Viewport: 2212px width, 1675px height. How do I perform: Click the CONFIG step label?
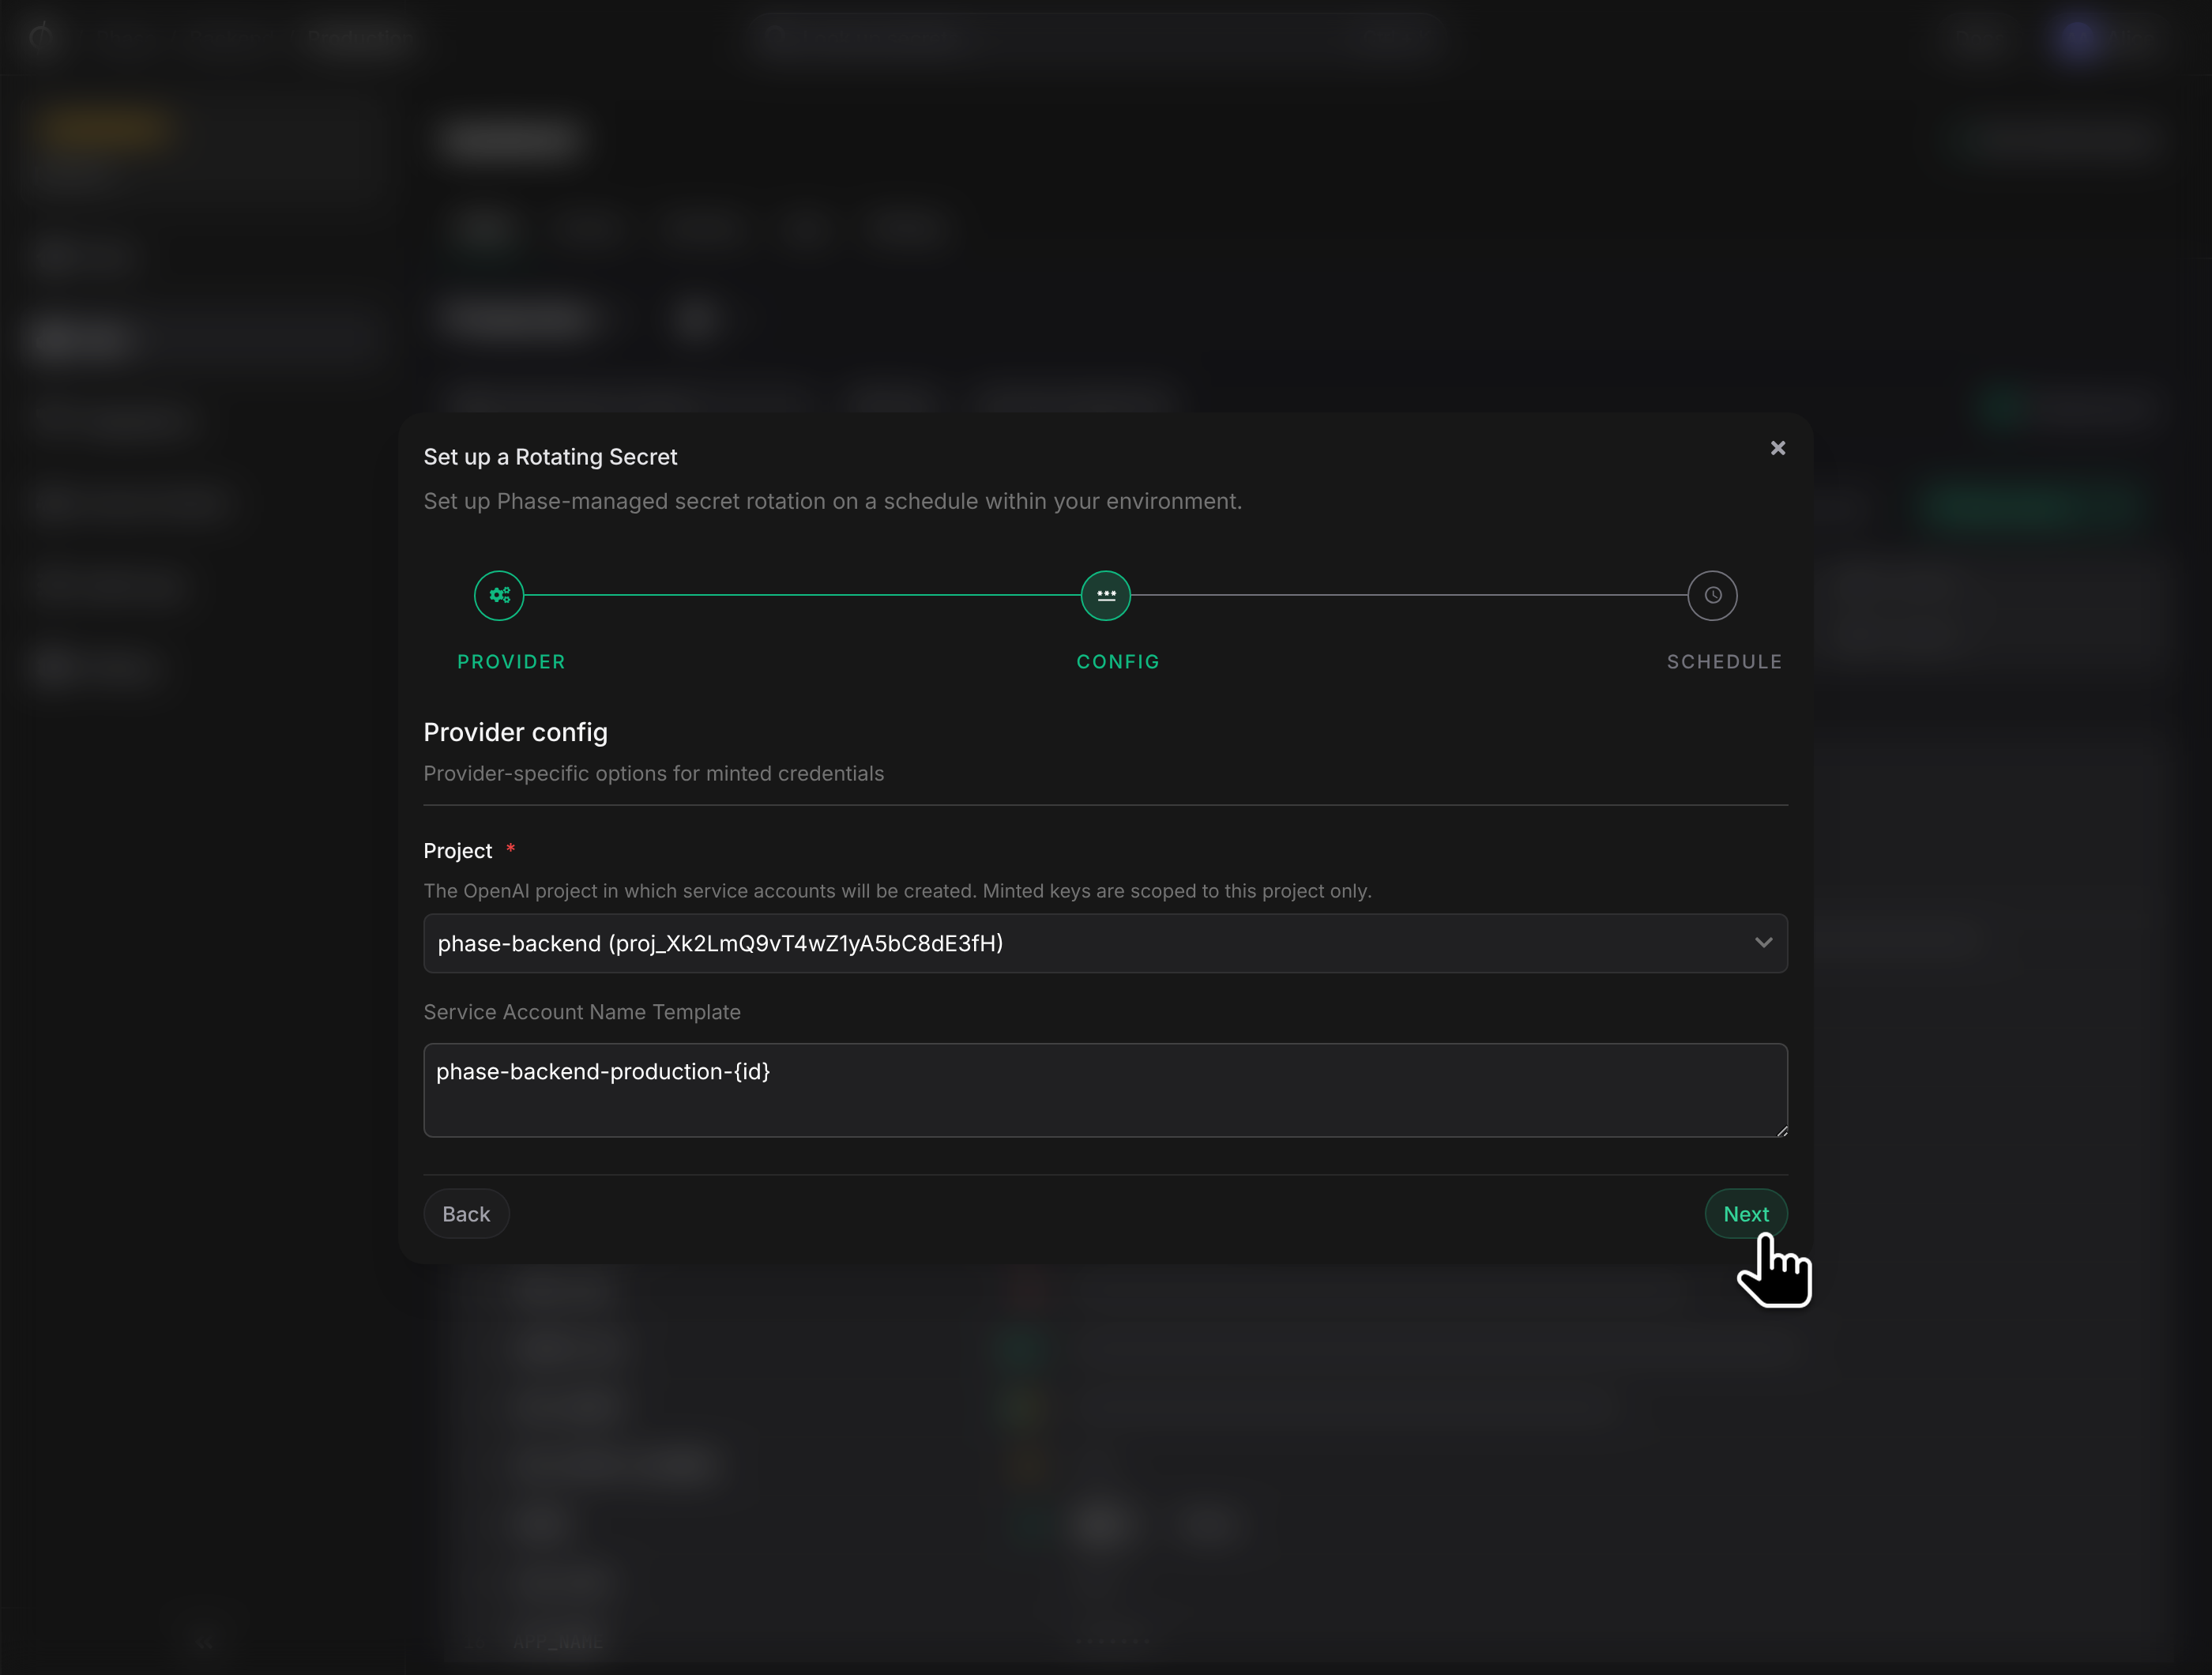1118,662
